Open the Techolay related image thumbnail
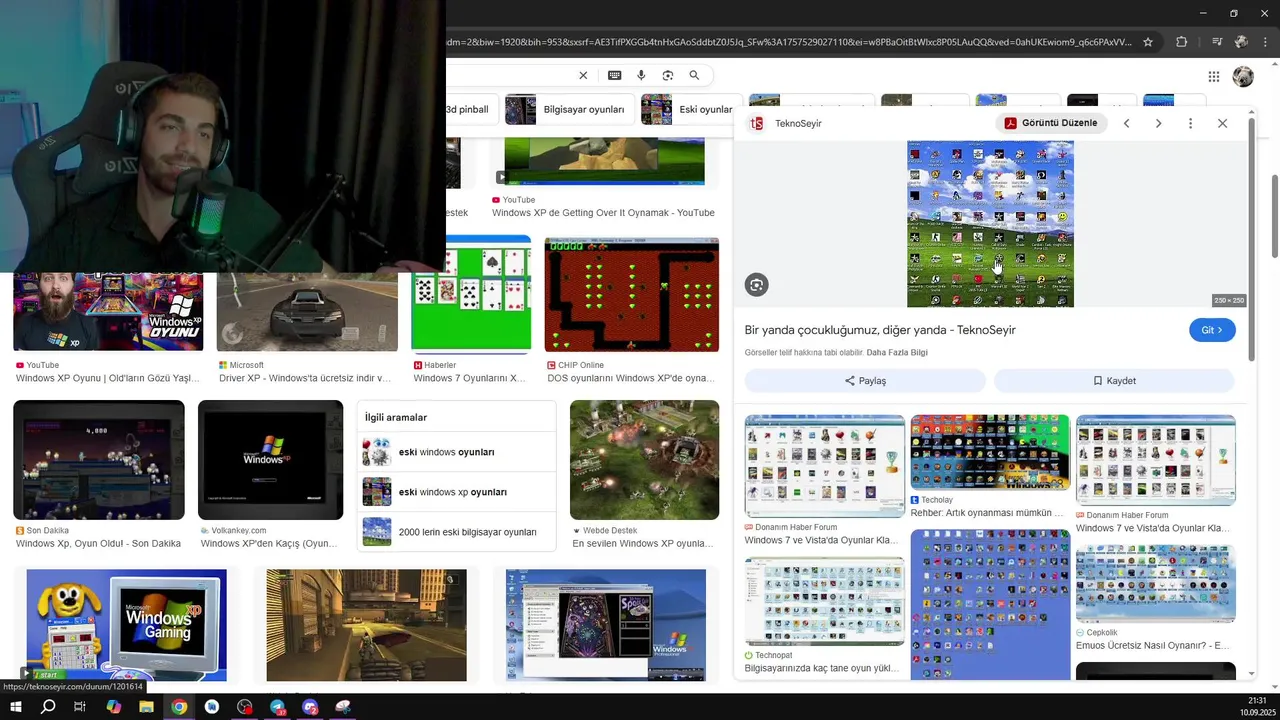This screenshot has width=1280, height=720. pyautogui.click(x=990, y=452)
